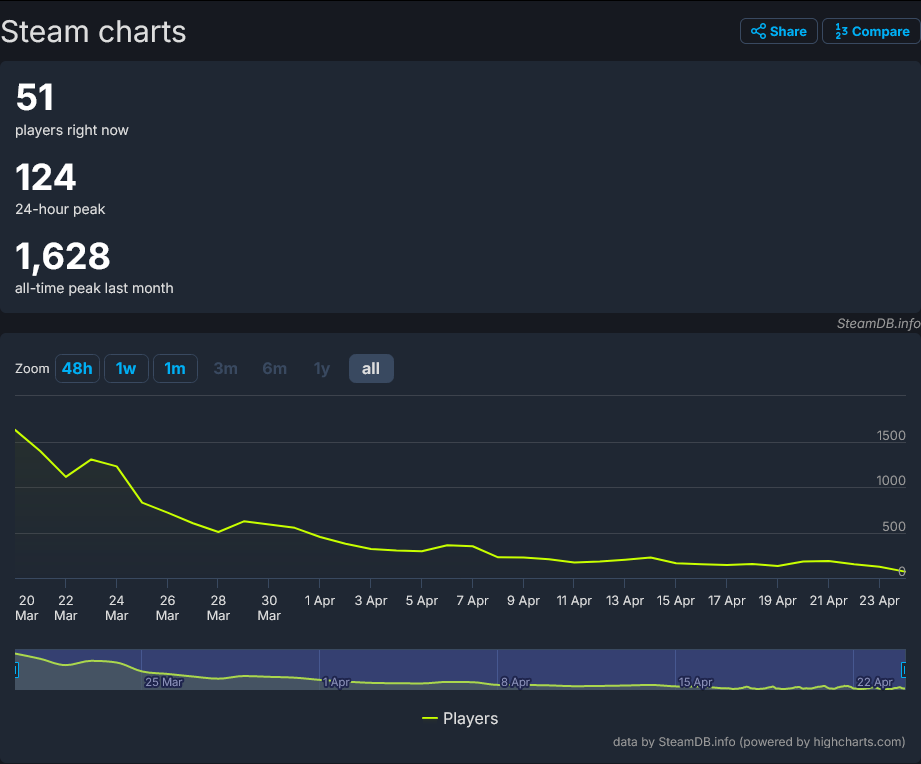
Task: Click the right navigator range handle
Action: click(x=904, y=669)
